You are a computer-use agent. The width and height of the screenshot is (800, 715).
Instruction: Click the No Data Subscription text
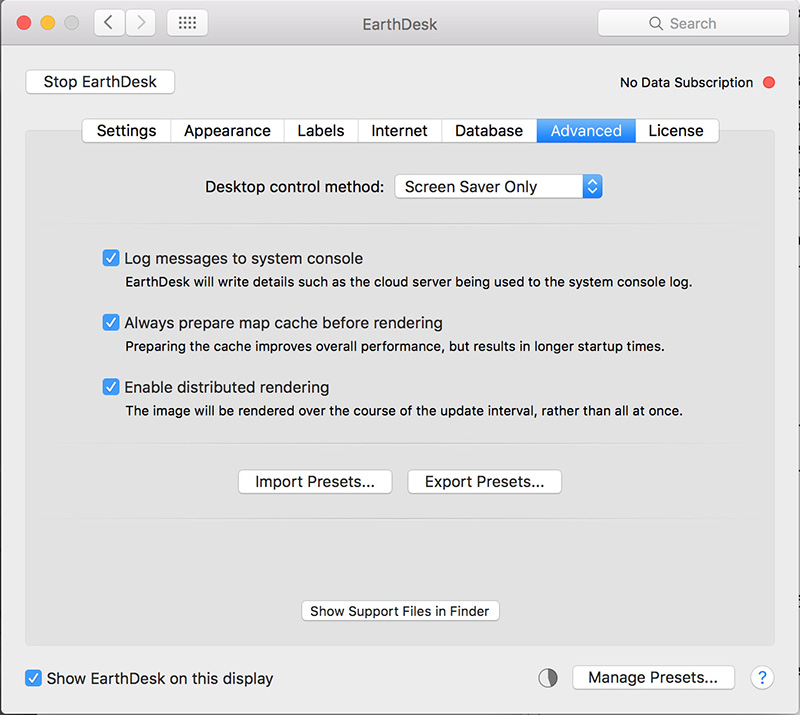[x=686, y=83]
